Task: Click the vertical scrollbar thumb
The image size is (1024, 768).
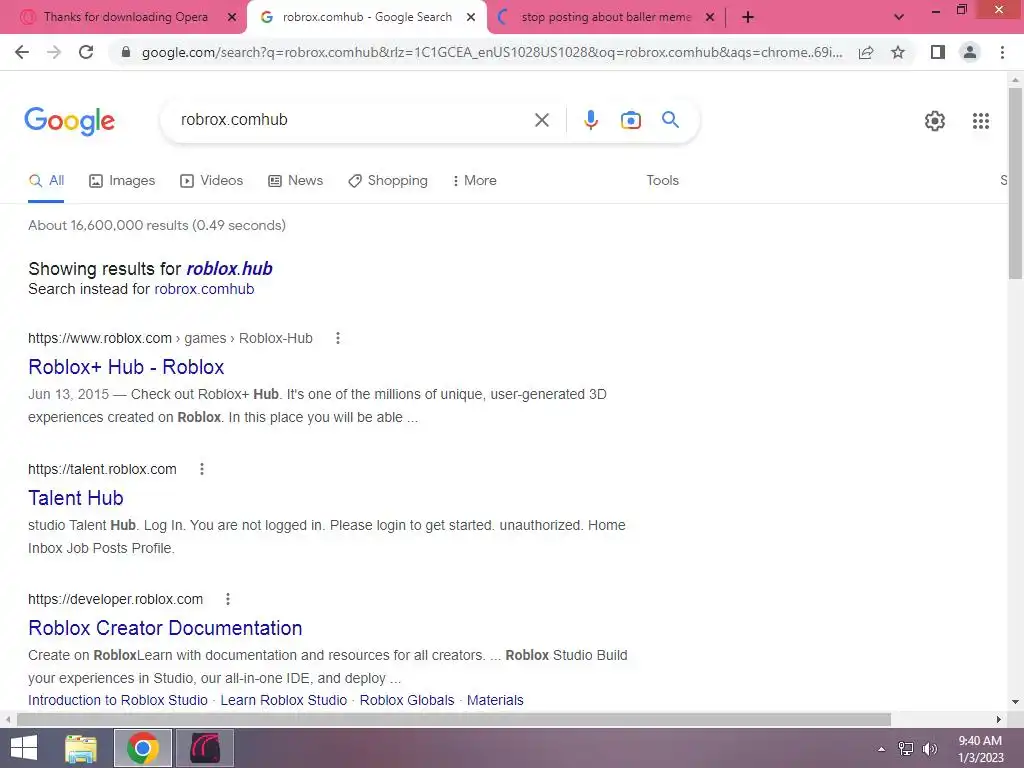Action: 1015,184
